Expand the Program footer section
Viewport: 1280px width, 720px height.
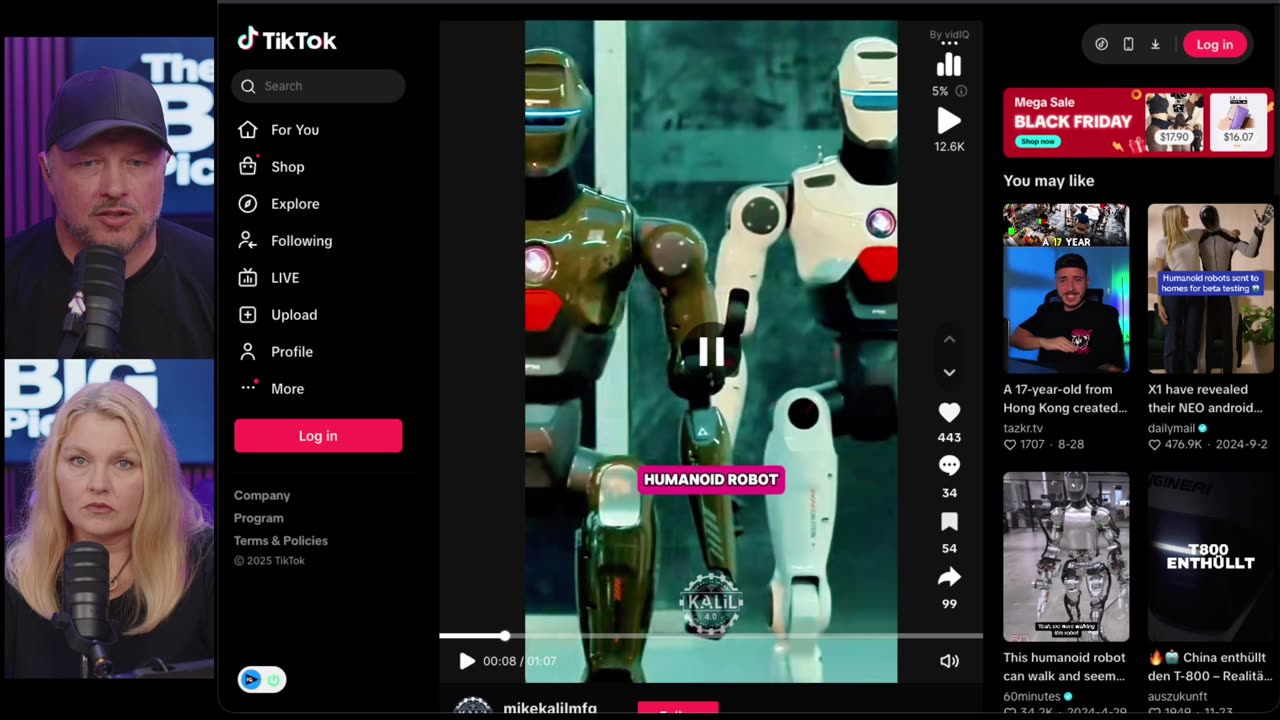coord(259,518)
